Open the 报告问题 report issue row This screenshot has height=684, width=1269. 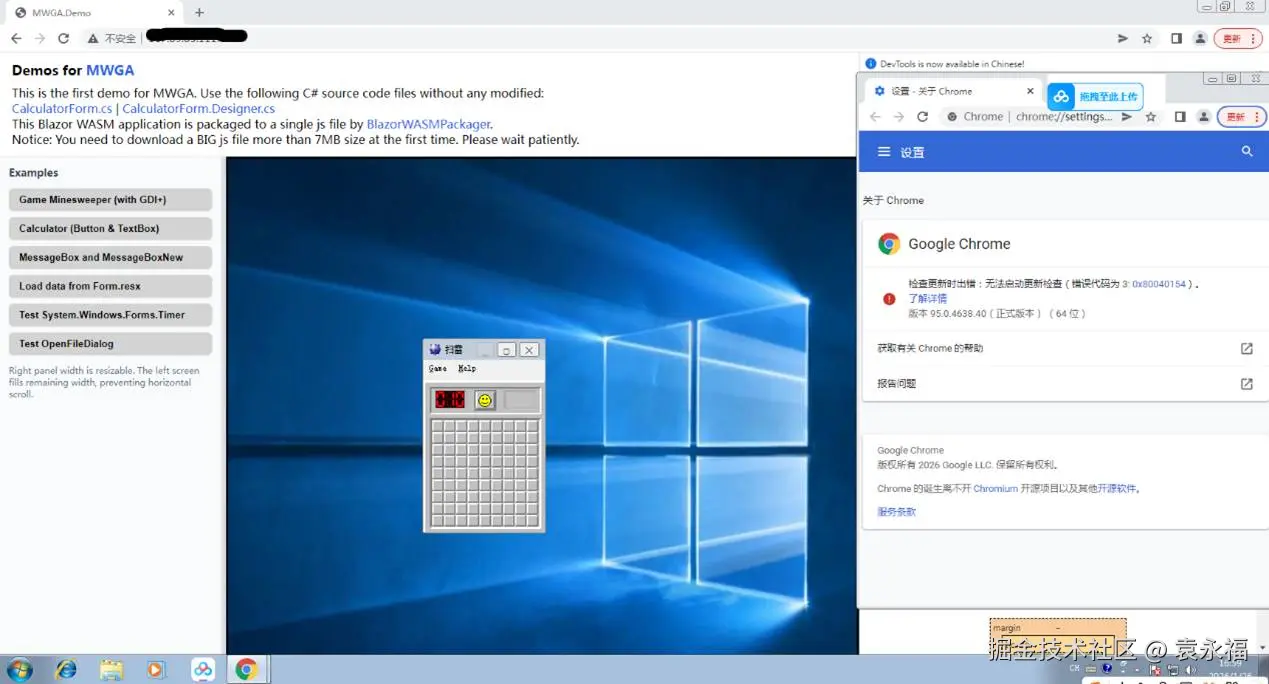click(1064, 384)
